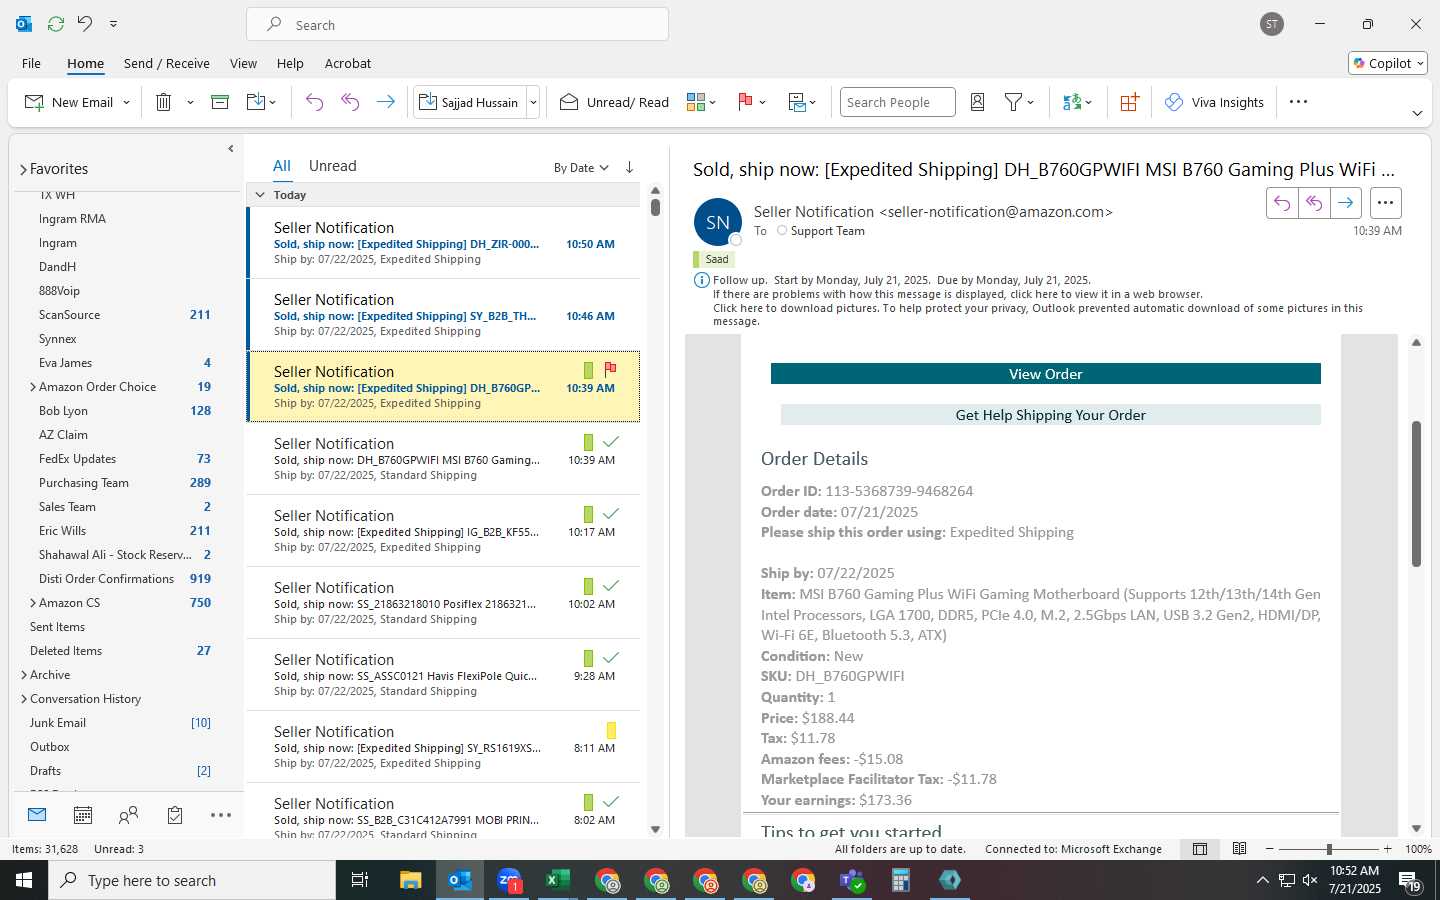The image size is (1440, 900).
Task: Click the Translate icon in ribbon
Action: click(x=1072, y=102)
